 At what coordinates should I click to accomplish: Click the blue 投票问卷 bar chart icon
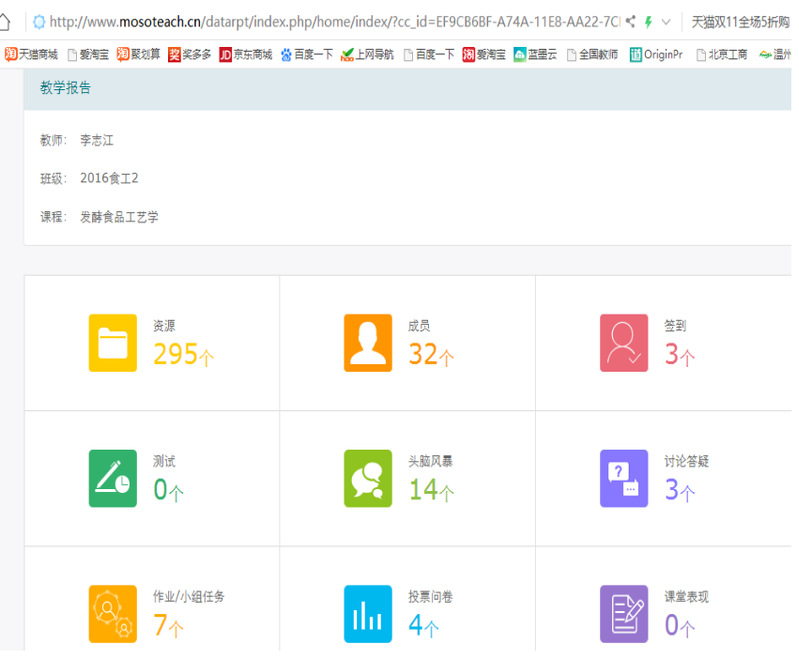point(368,613)
